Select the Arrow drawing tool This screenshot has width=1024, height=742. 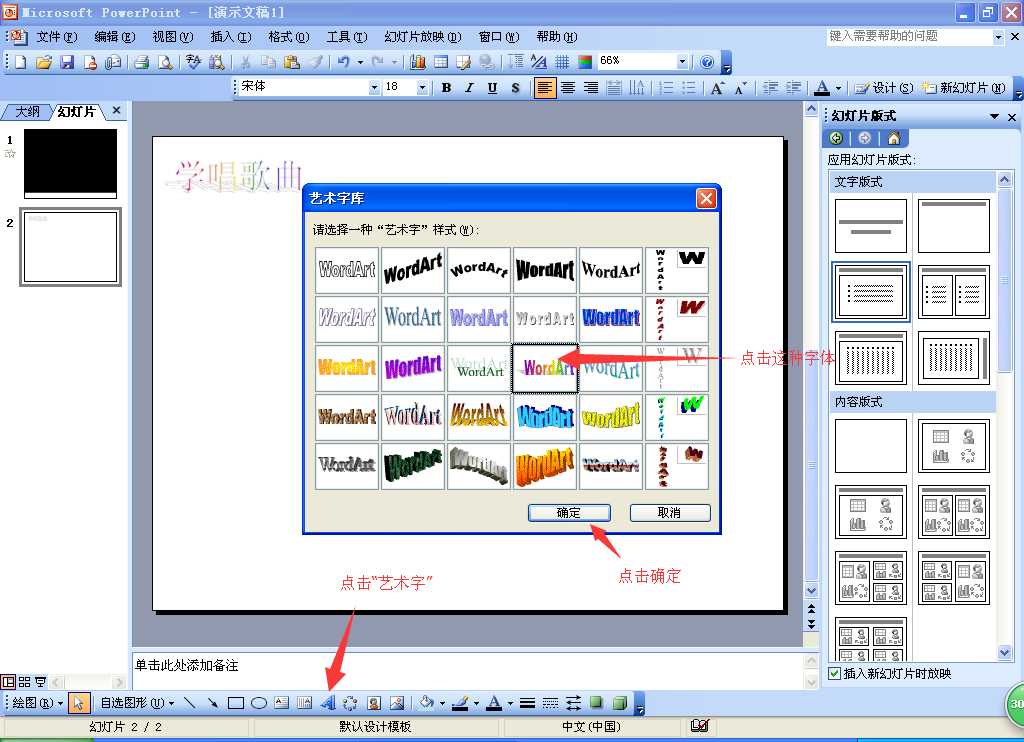point(213,703)
